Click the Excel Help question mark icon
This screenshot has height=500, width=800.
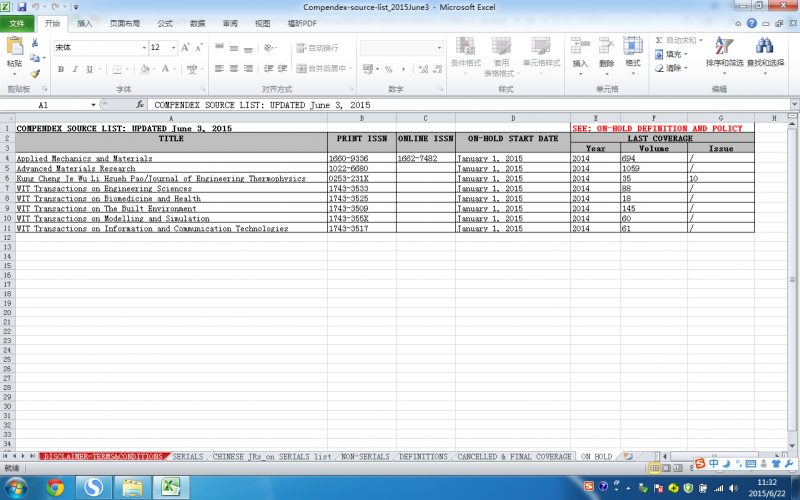pyautogui.click(x=752, y=23)
